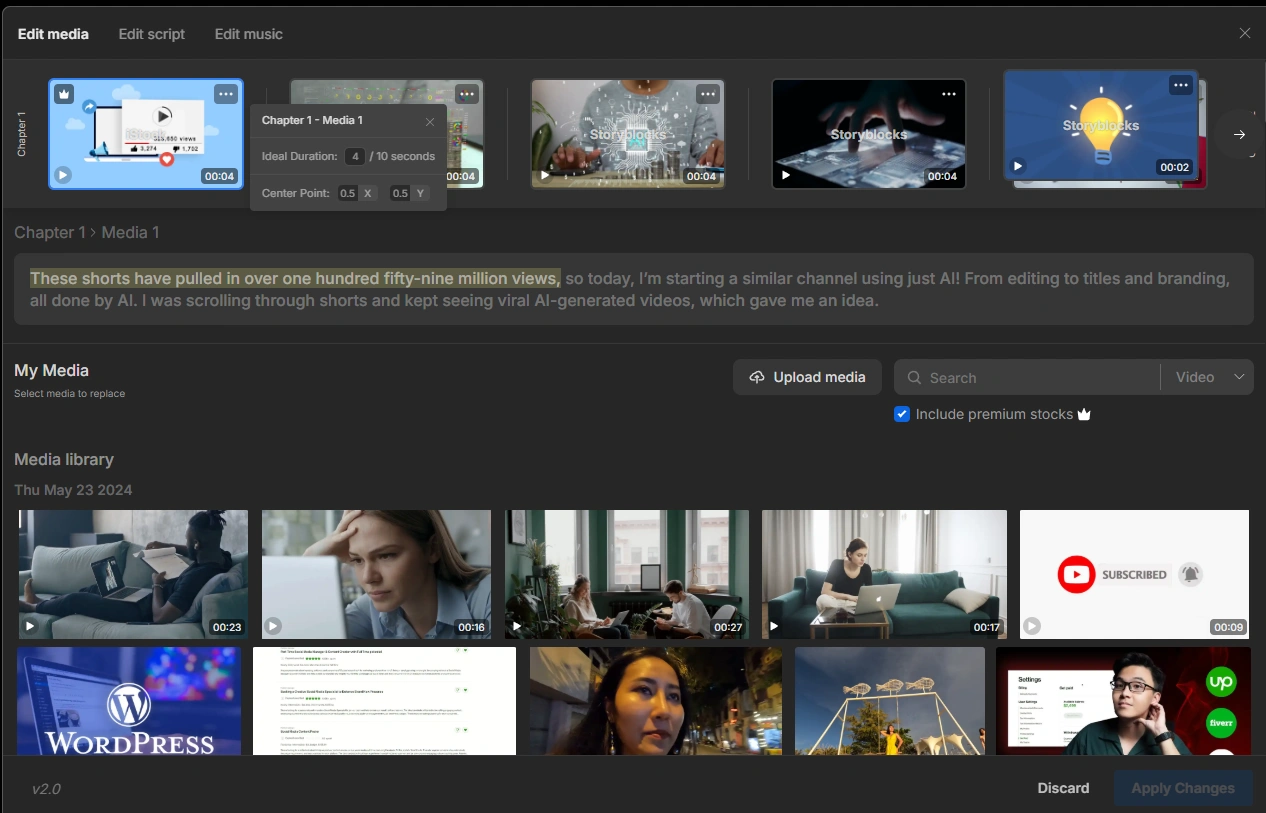The height and width of the screenshot is (813, 1266).
Task: Open three-dot menu on lightbulb clip
Action: [x=1181, y=85]
